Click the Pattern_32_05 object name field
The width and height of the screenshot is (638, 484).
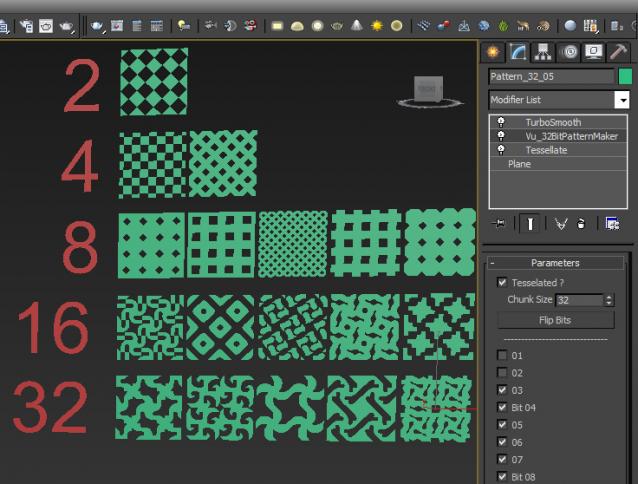tap(551, 76)
